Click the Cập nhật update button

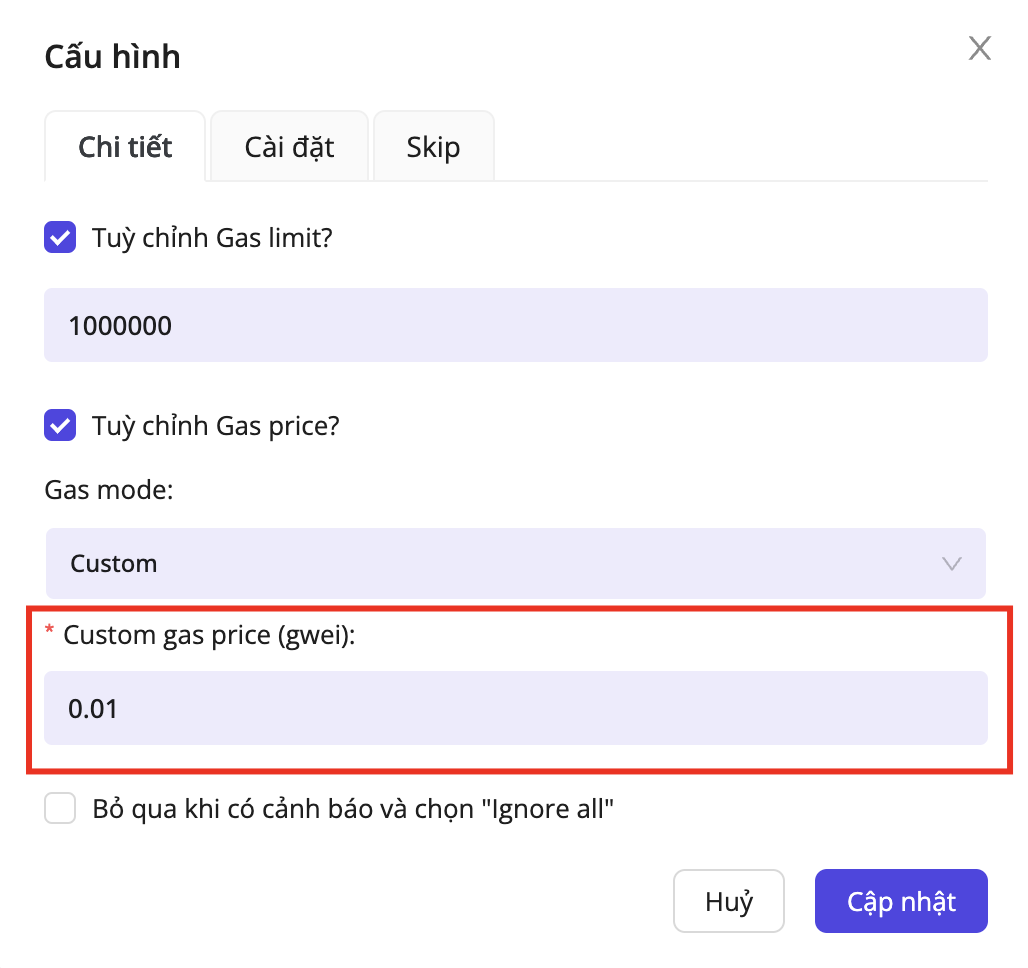click(901, 901)
